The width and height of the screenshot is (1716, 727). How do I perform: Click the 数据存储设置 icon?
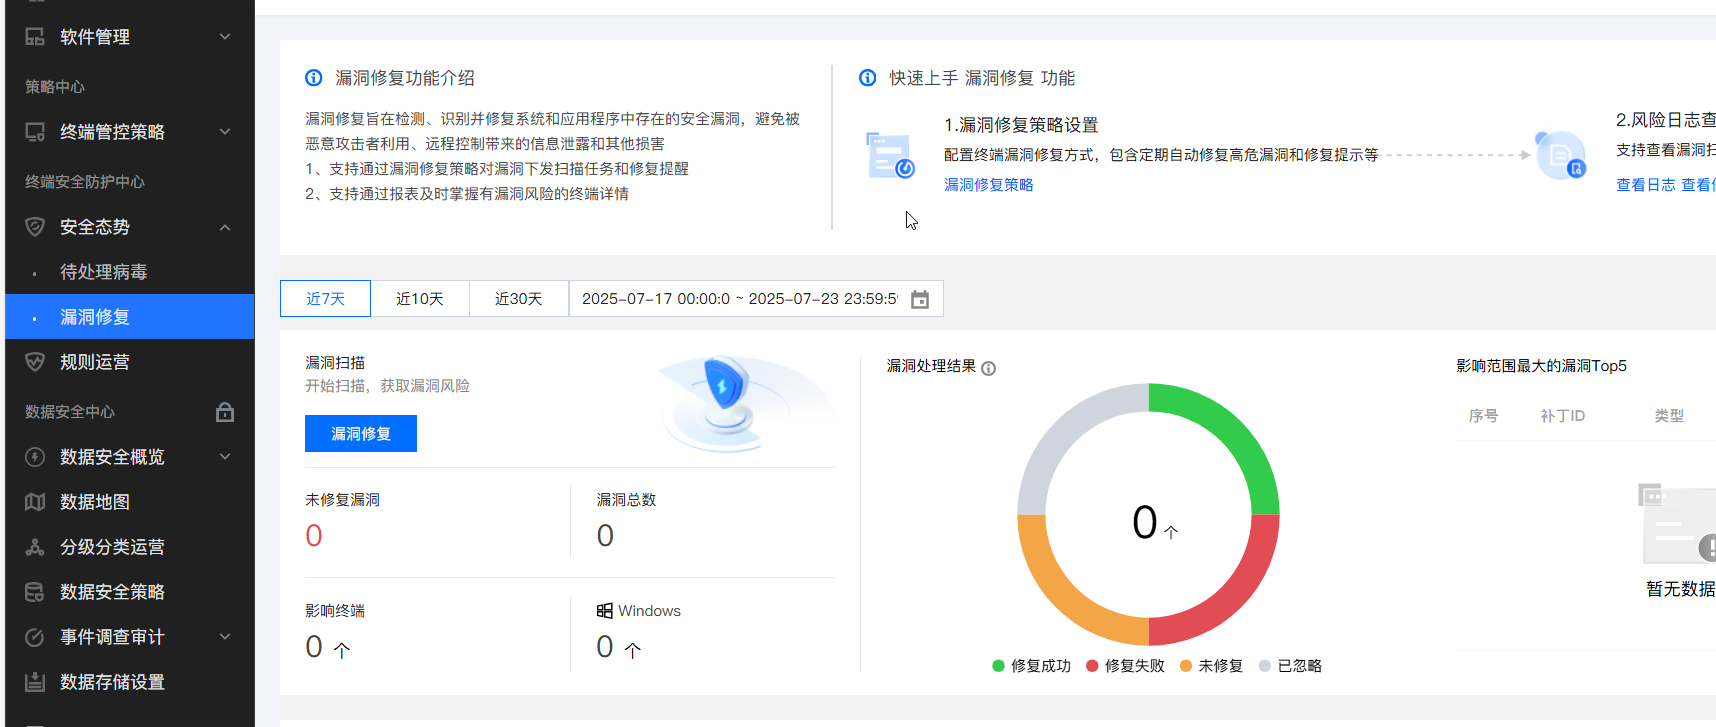coord(35,682)
